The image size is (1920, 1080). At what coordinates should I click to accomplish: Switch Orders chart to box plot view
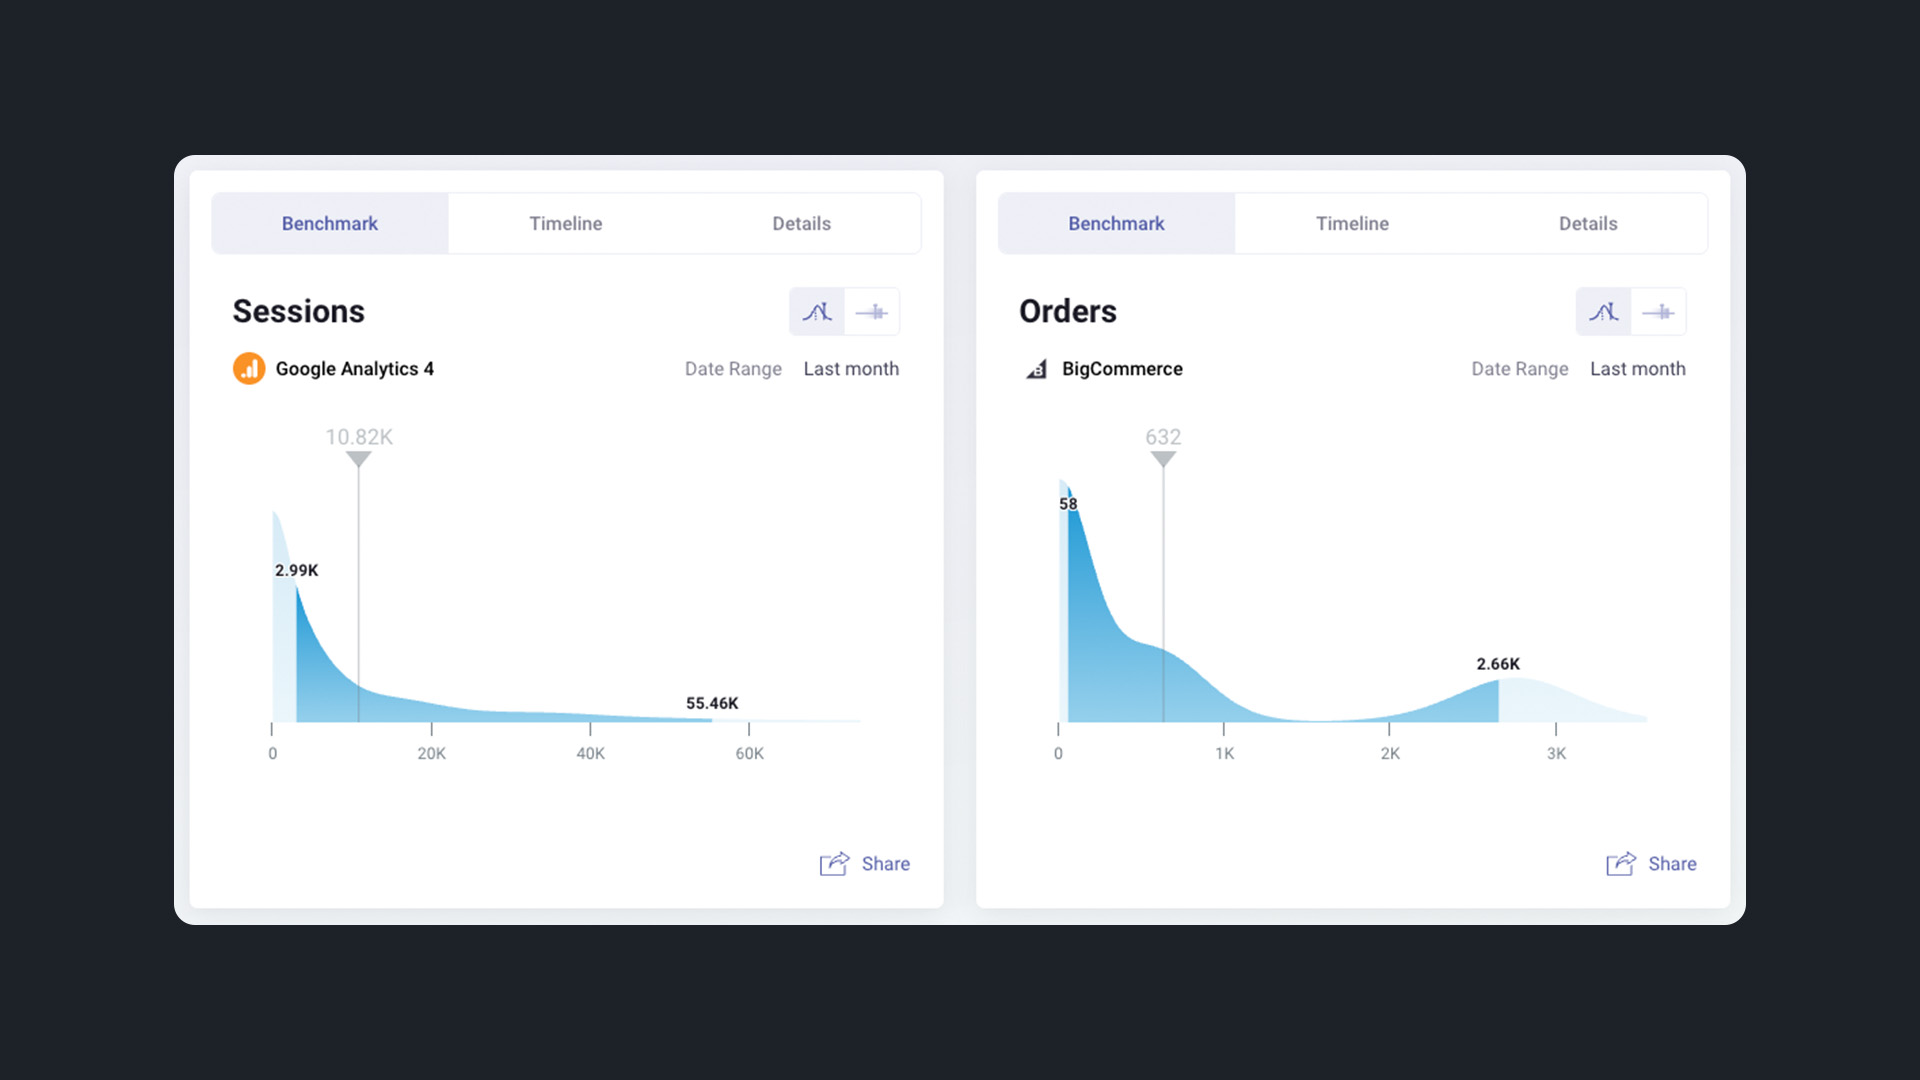(x=1658, y=312)
